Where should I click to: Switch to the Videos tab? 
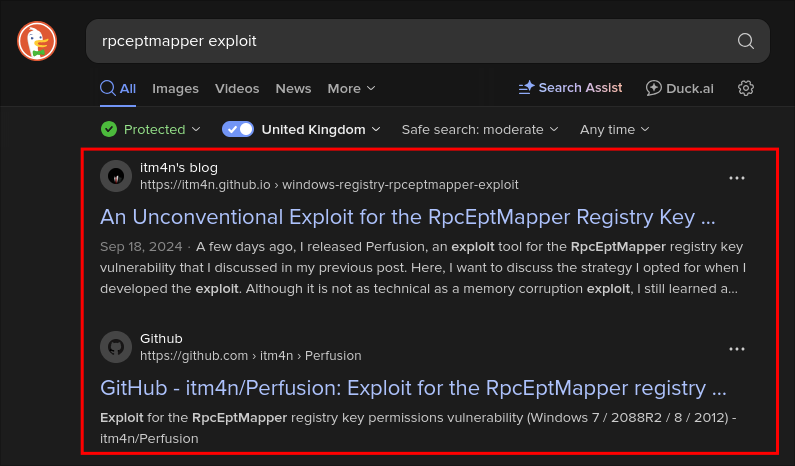click(x=237, y=88)
